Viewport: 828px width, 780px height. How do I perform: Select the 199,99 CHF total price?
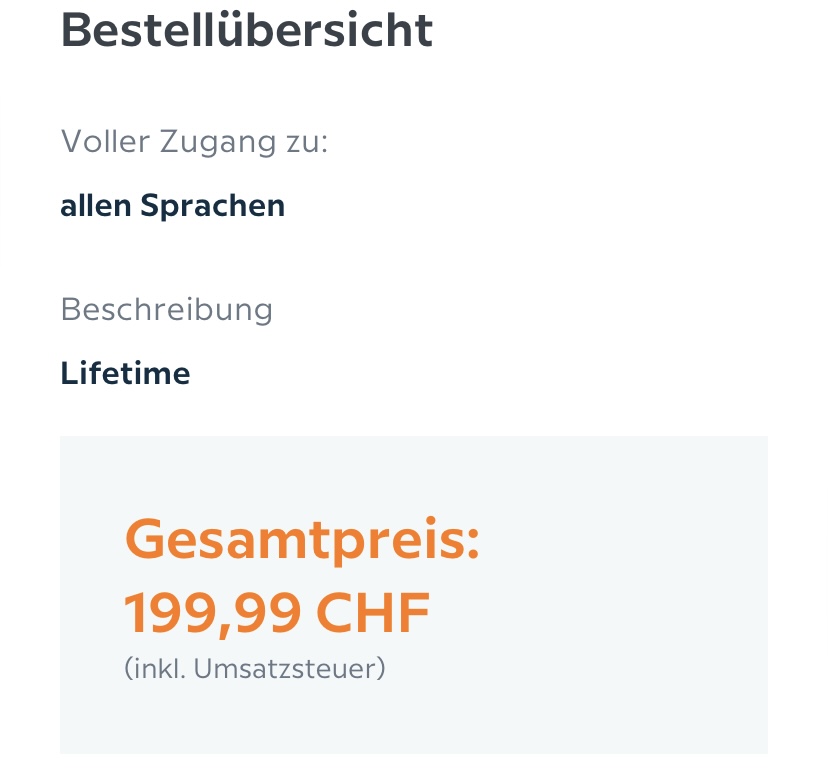[x=277, y=613]
